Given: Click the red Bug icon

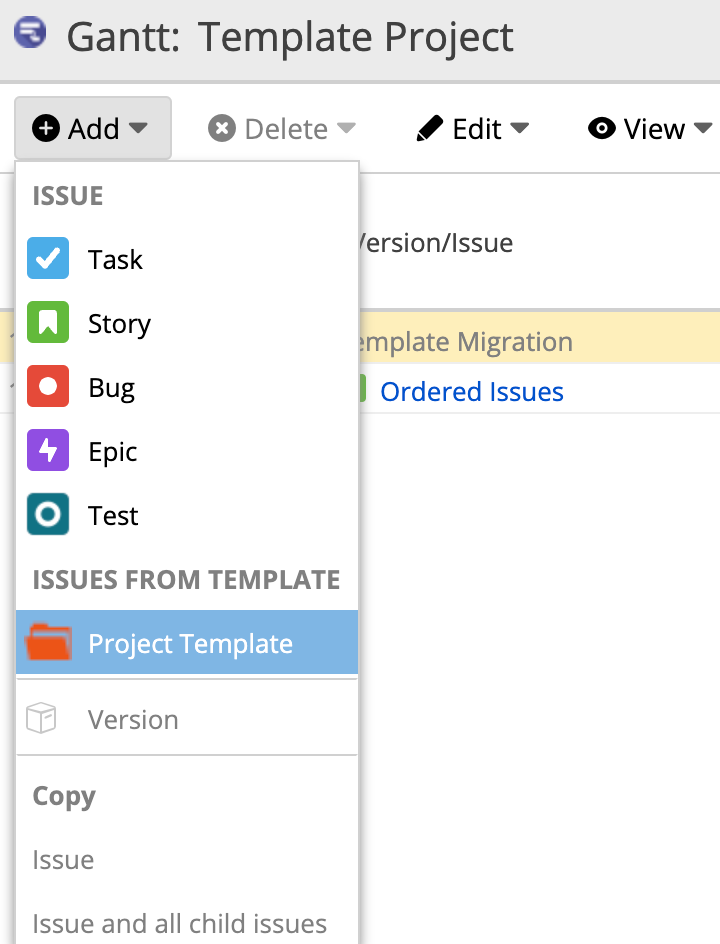Looking at the screenshot, I should (x=48, y=387).
